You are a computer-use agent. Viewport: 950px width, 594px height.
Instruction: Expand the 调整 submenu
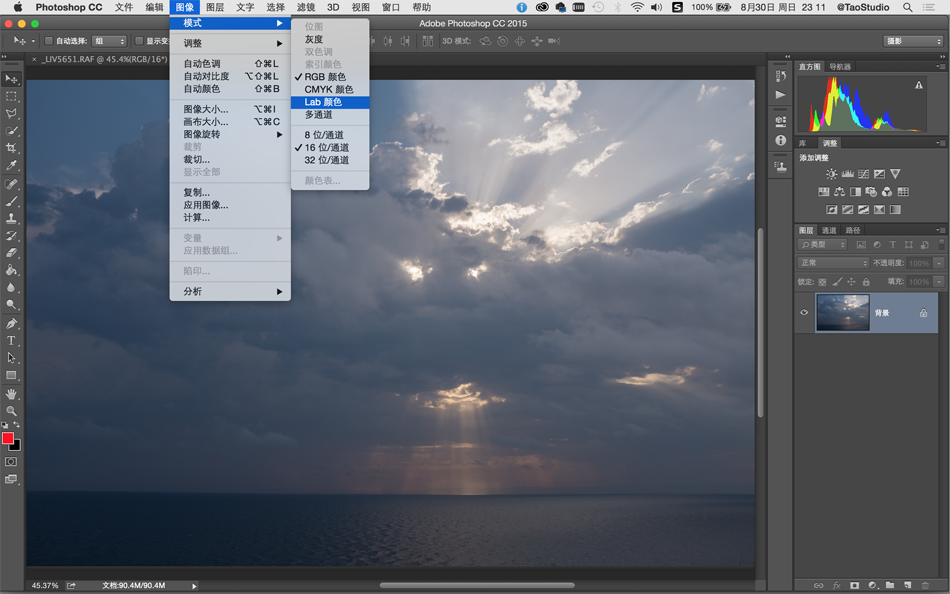click(x=230, y=44)
